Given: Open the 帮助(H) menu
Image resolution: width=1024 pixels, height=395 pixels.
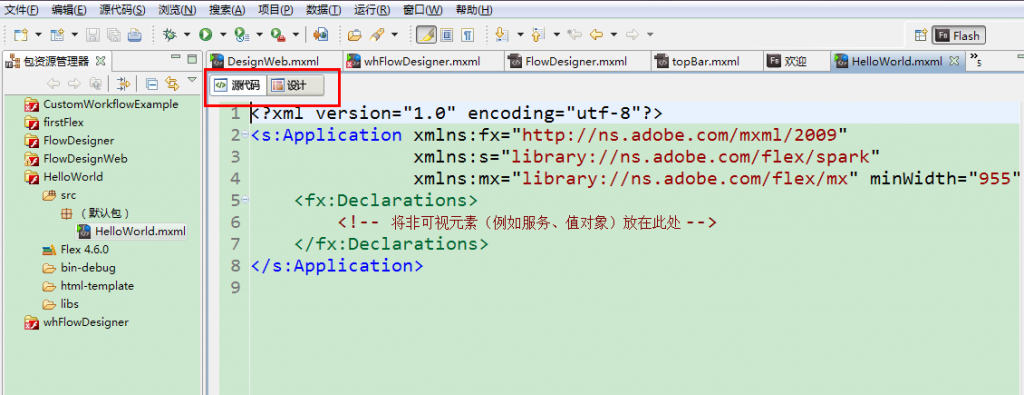Looking at the screenshot, I should coord(473,10).
